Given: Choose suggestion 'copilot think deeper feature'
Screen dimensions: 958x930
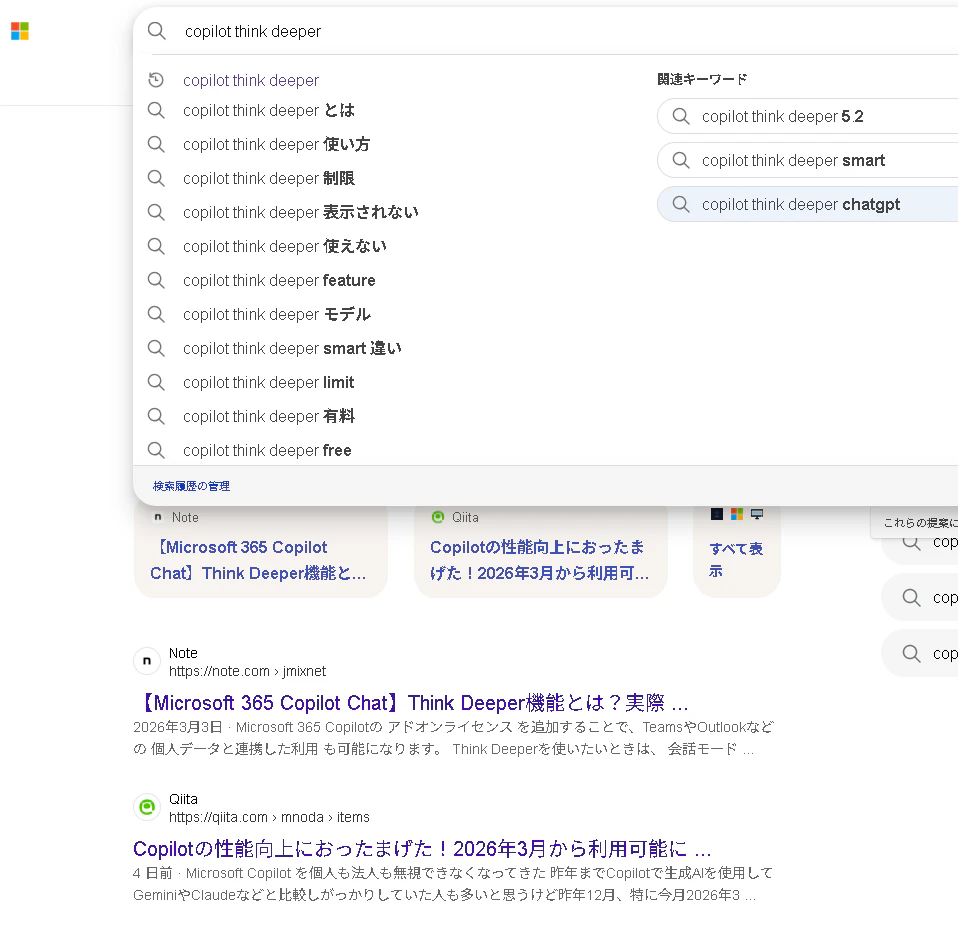Looking at the screenshot, I should click(x=279, y=280).
